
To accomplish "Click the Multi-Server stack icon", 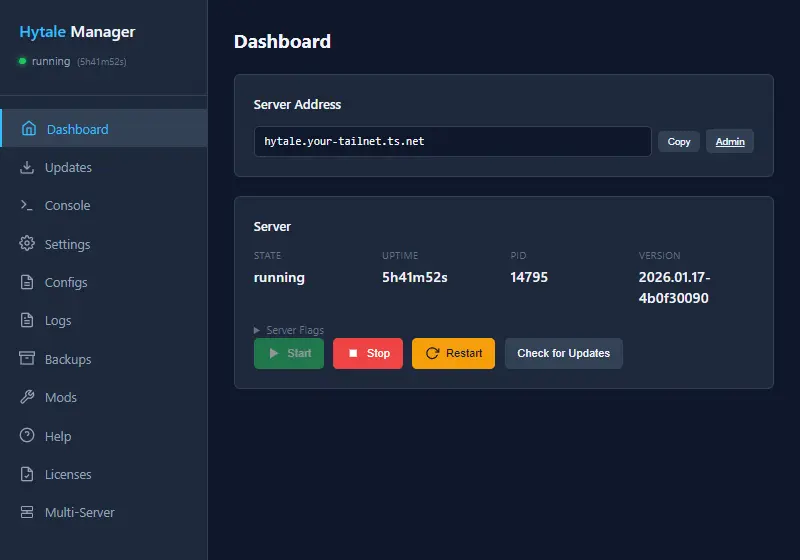I will [27, 512].
